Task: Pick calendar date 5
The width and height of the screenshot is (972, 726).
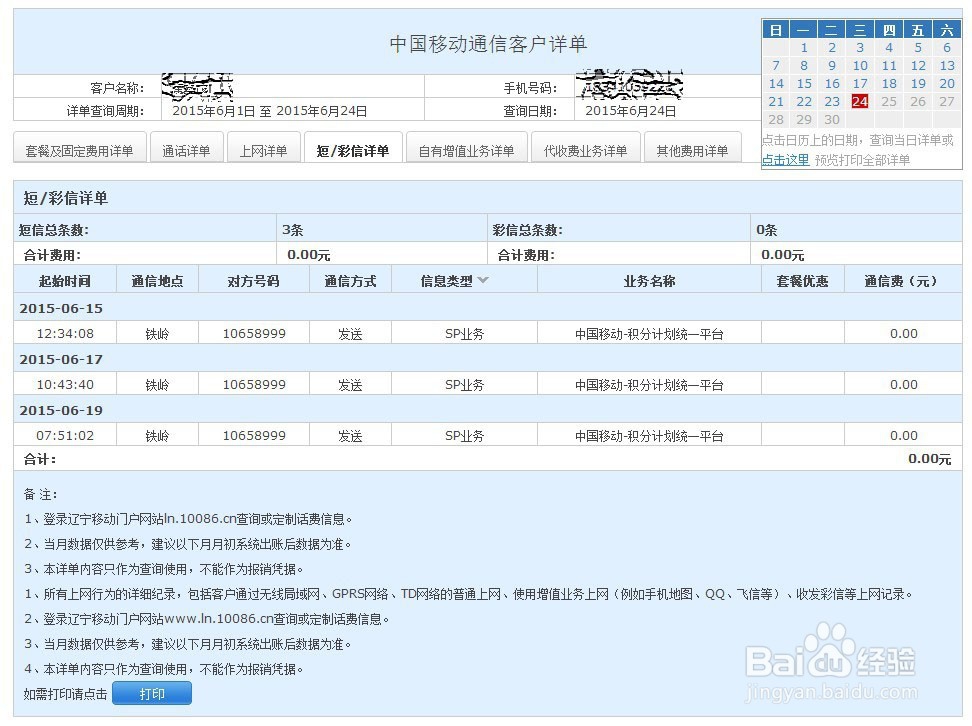Action: pyautogui.click(x=918, y=48)
